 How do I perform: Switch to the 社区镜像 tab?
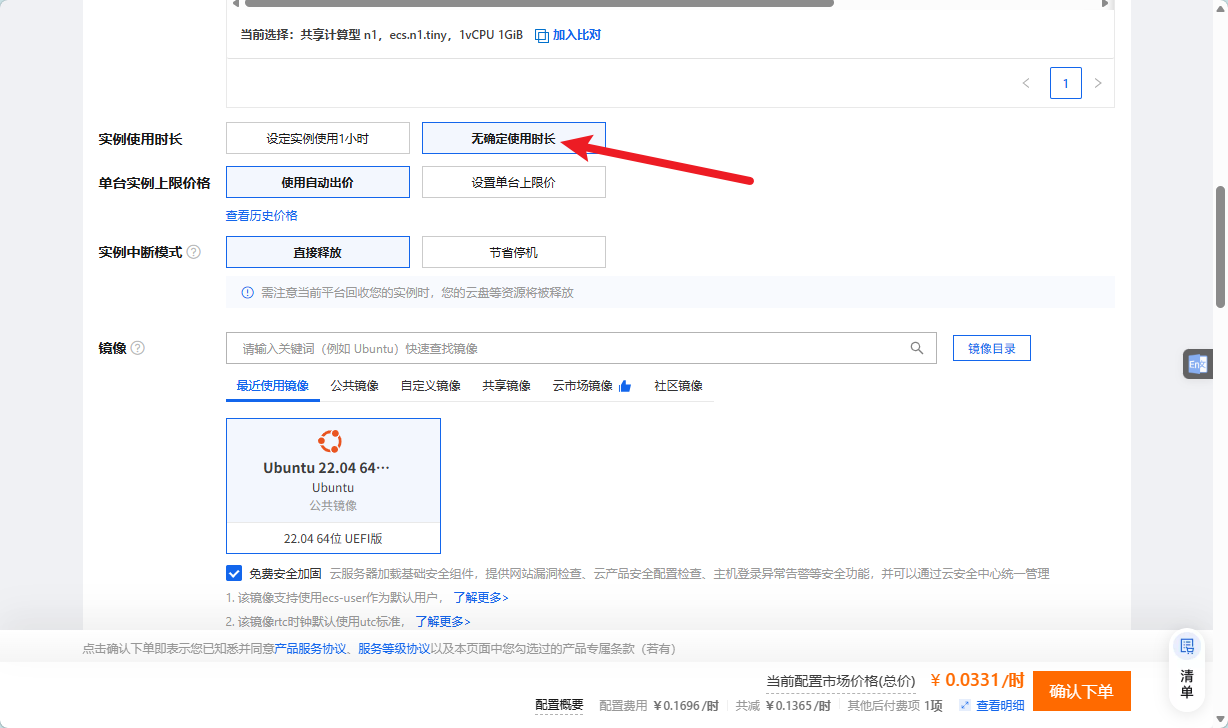click(x=679, y=386)
